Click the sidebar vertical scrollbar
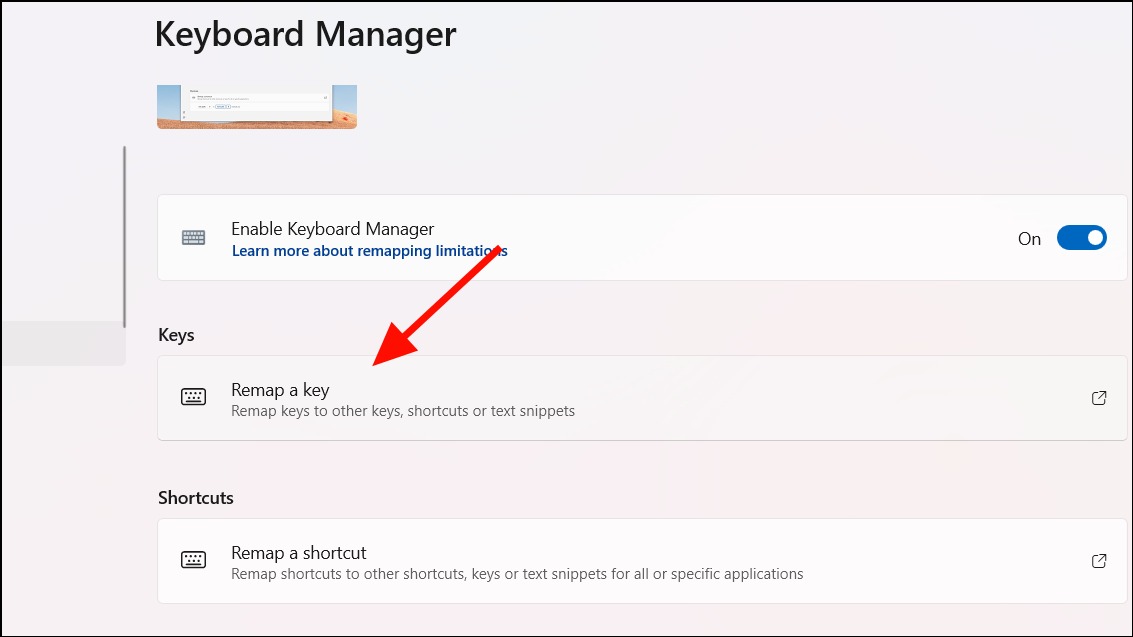Screen dimensions: 1133x637 pyautogui.click(x=124, y=237)
